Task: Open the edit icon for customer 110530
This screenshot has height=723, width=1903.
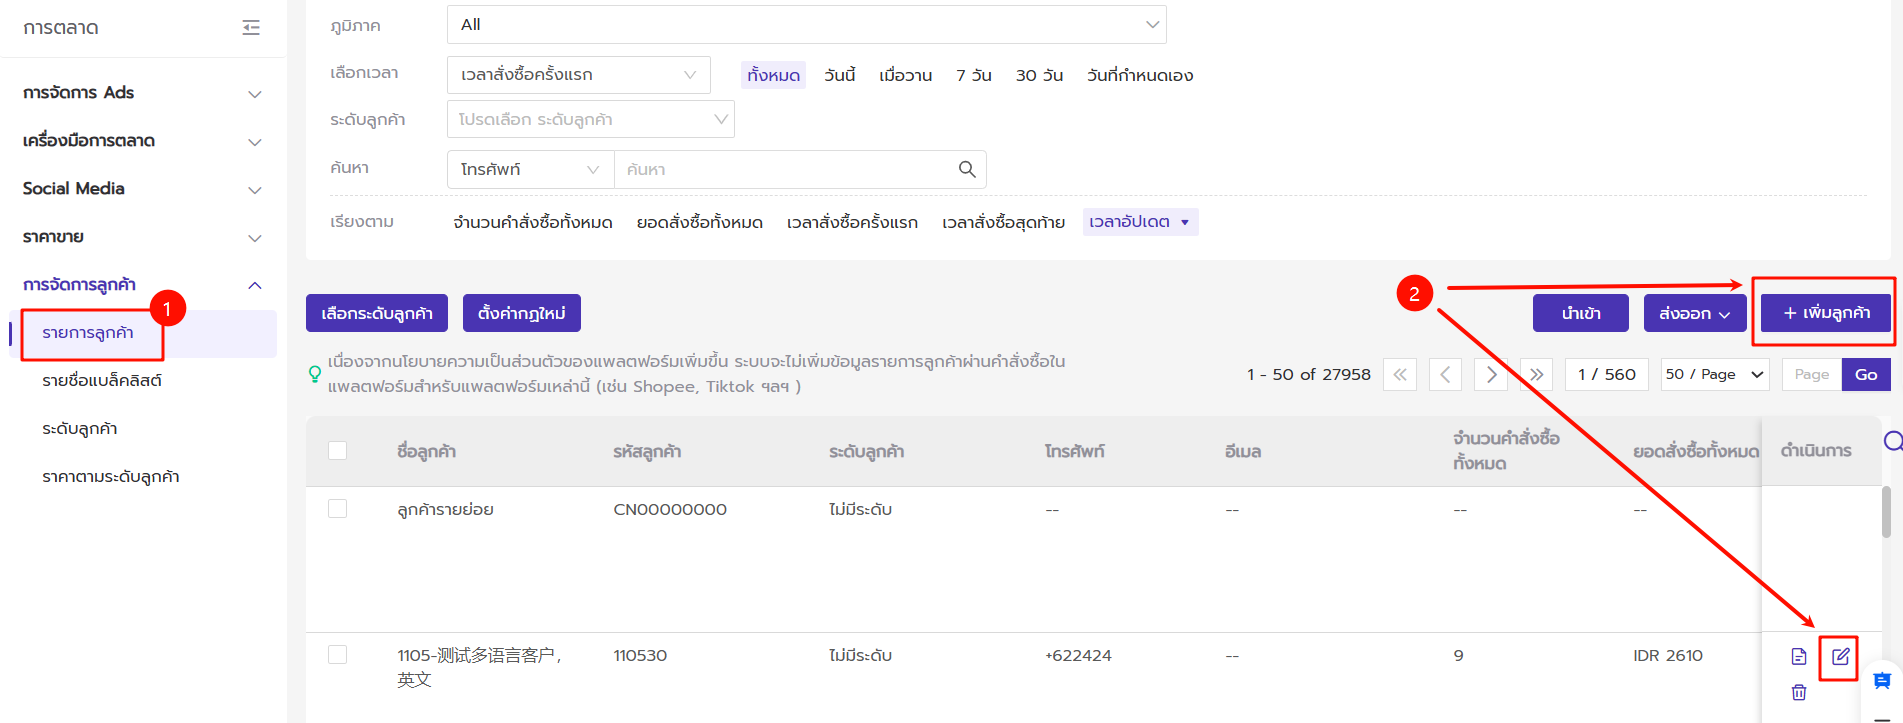Action: point(1840,657)
